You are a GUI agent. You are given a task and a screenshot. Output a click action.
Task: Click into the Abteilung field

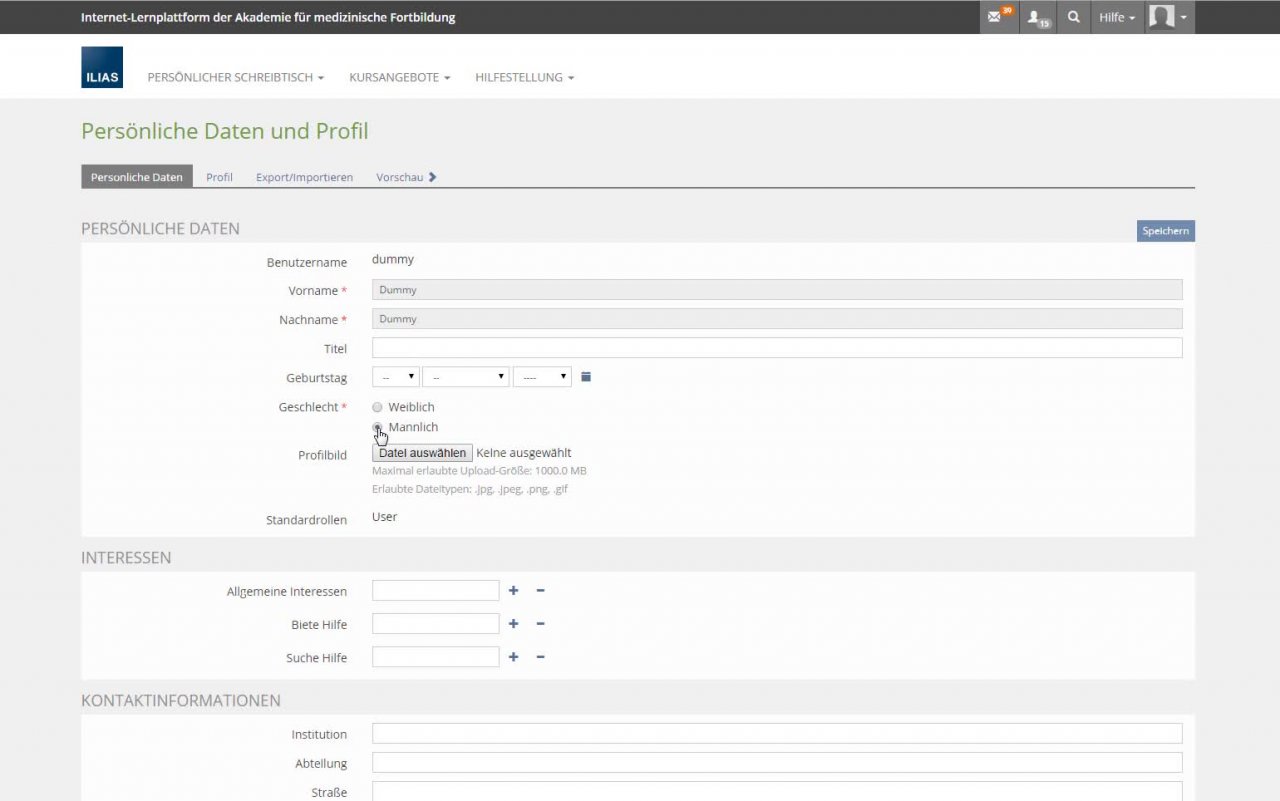pyautogui.click(x=777, y=763)
